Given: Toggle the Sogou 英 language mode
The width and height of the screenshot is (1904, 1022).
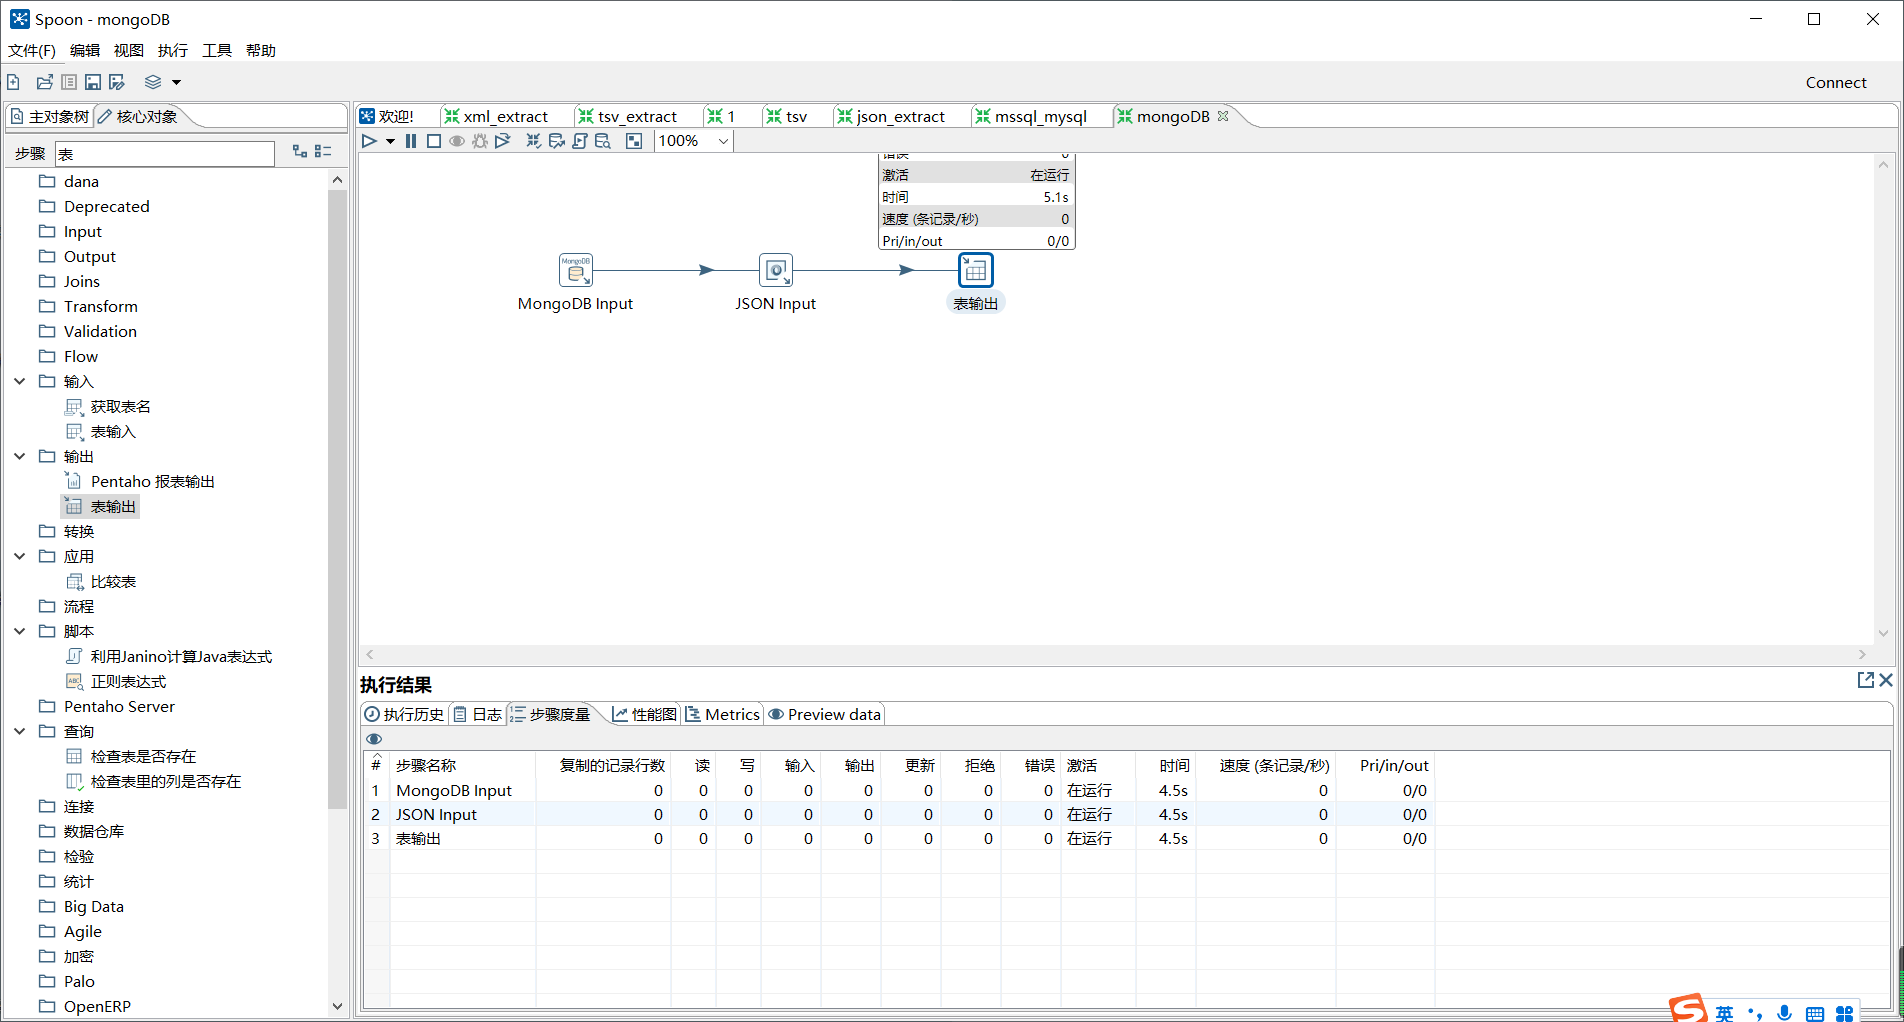Looking at the screenshot, I should 1725,1013.
